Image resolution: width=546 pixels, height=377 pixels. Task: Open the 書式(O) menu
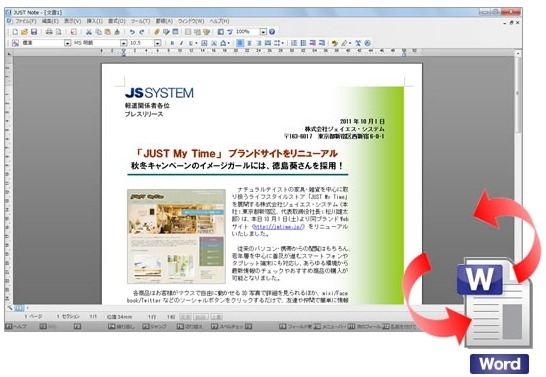coord(116,21)
